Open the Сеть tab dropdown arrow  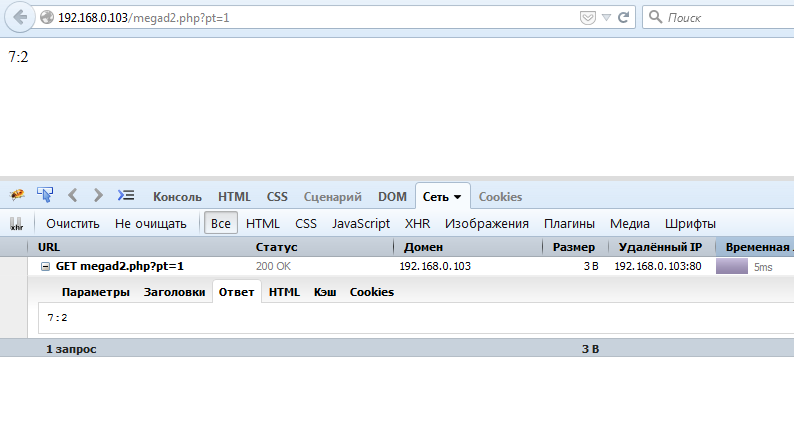click(x=458, y=197)
